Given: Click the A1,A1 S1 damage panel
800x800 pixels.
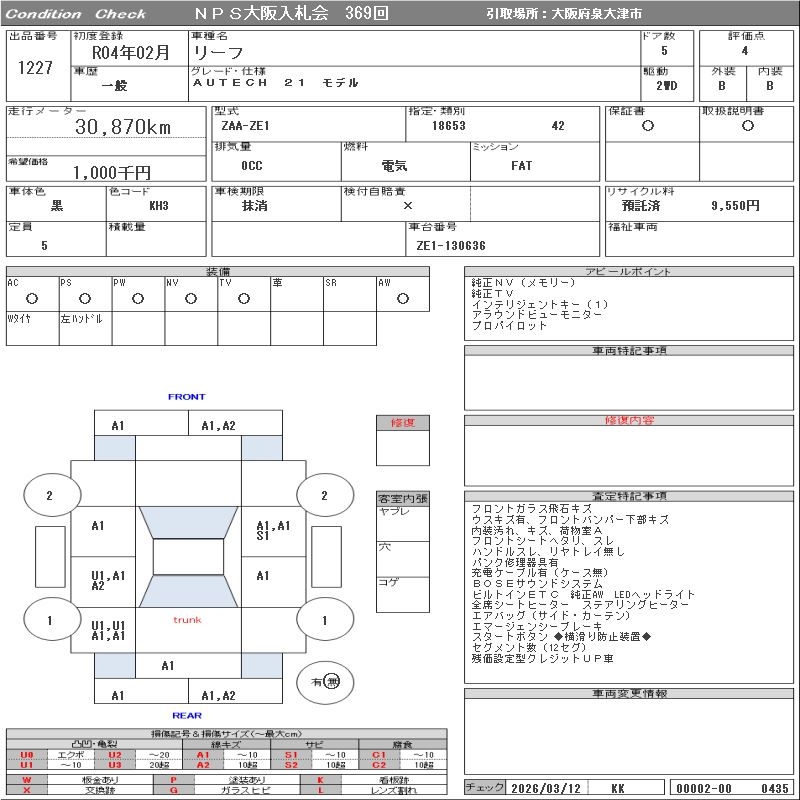Looking at the screenshot, I should [x=273, y=531].
